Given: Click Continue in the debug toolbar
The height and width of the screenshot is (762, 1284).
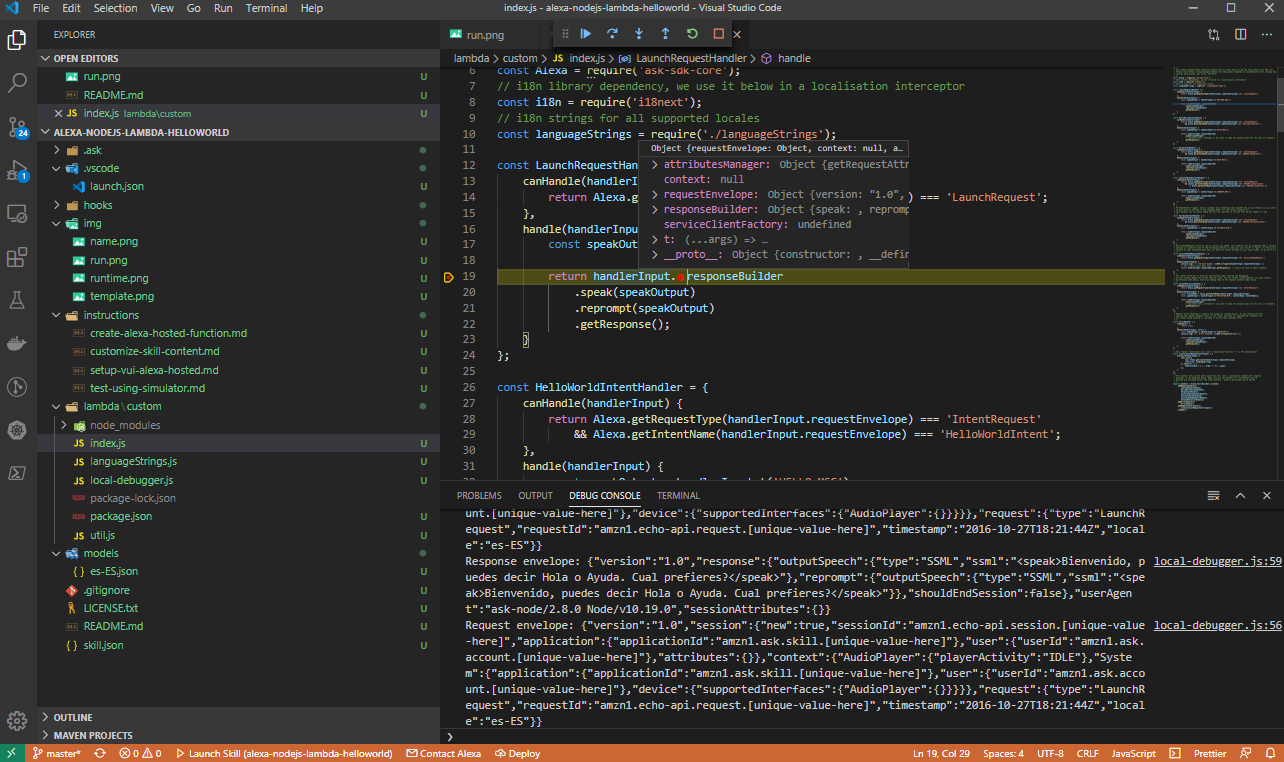Looking at the screenshot, I should (586, 34).
